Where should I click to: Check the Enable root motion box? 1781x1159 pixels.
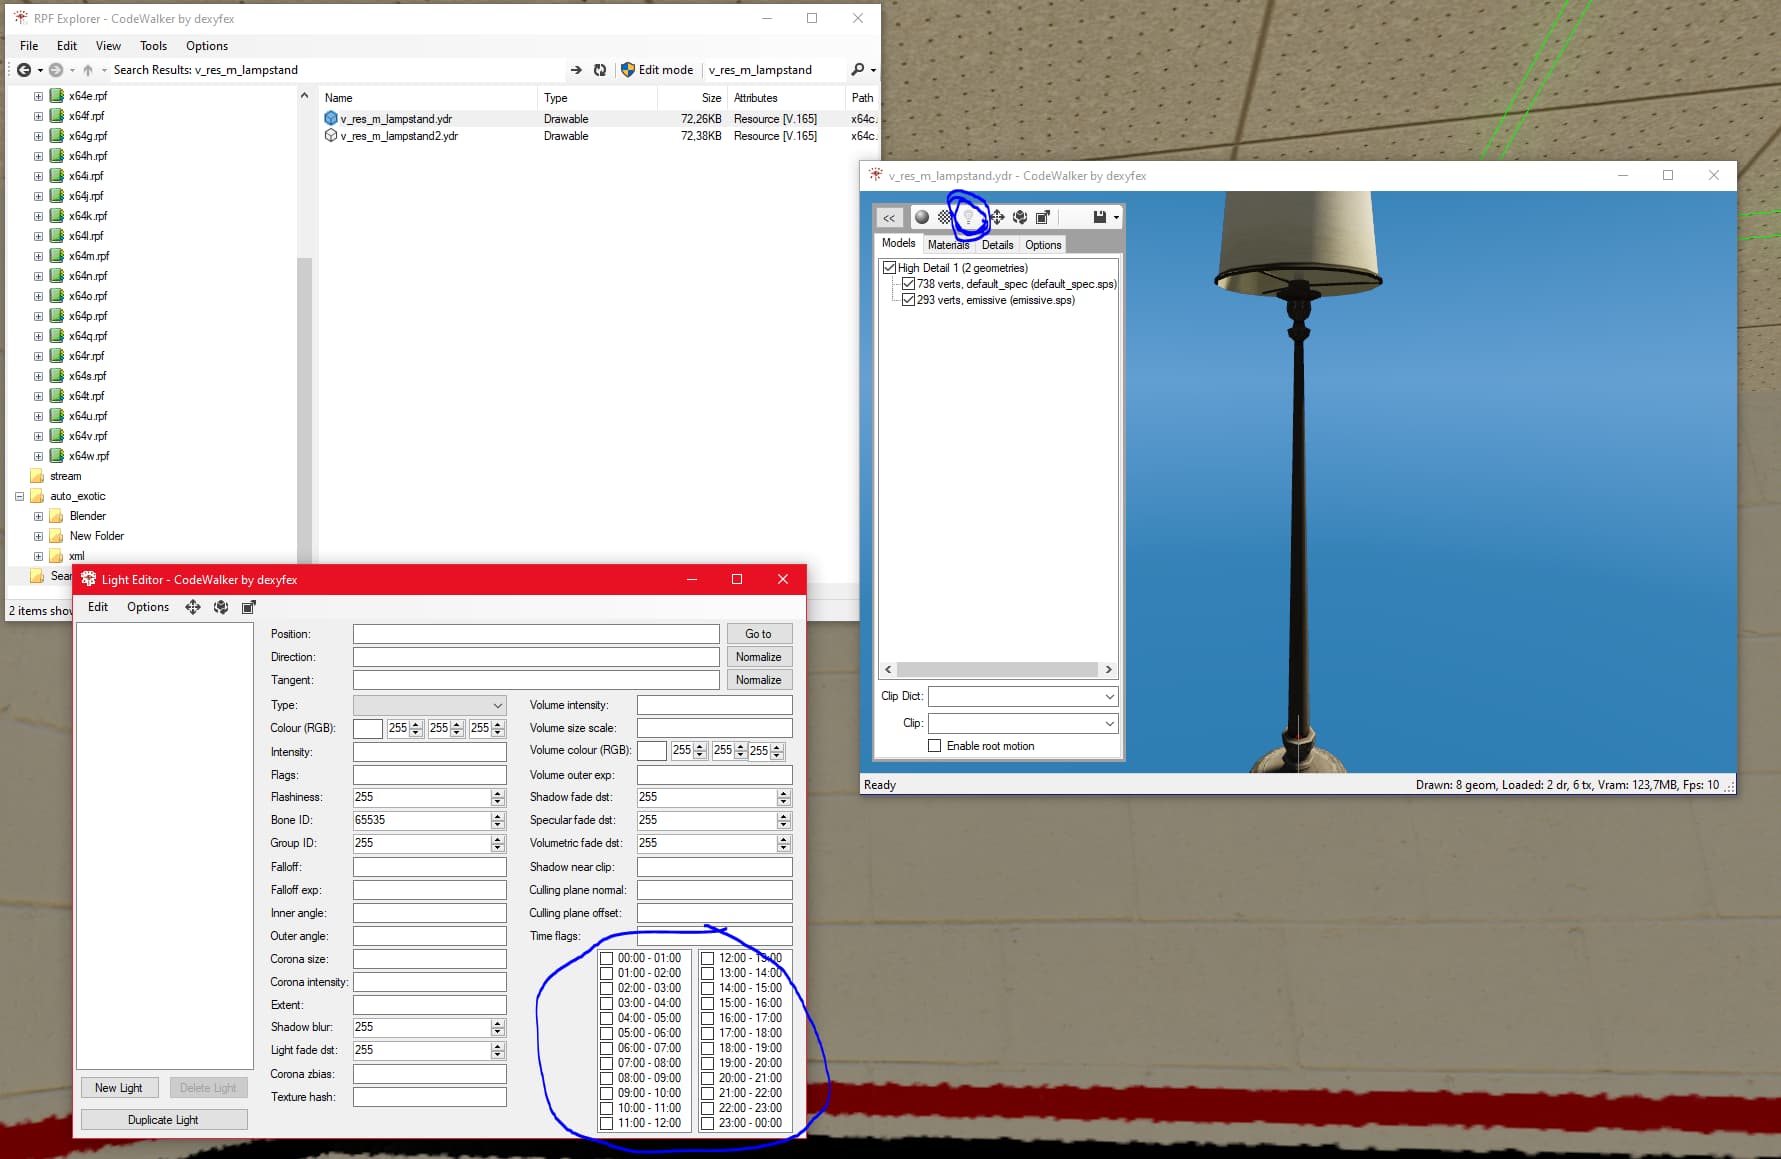(934, 746)
